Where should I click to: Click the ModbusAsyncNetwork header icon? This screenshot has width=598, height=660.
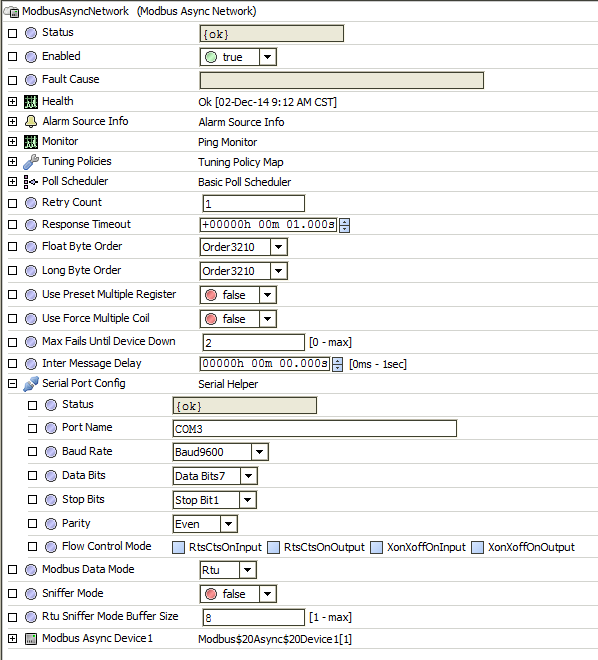pos(11,12)
